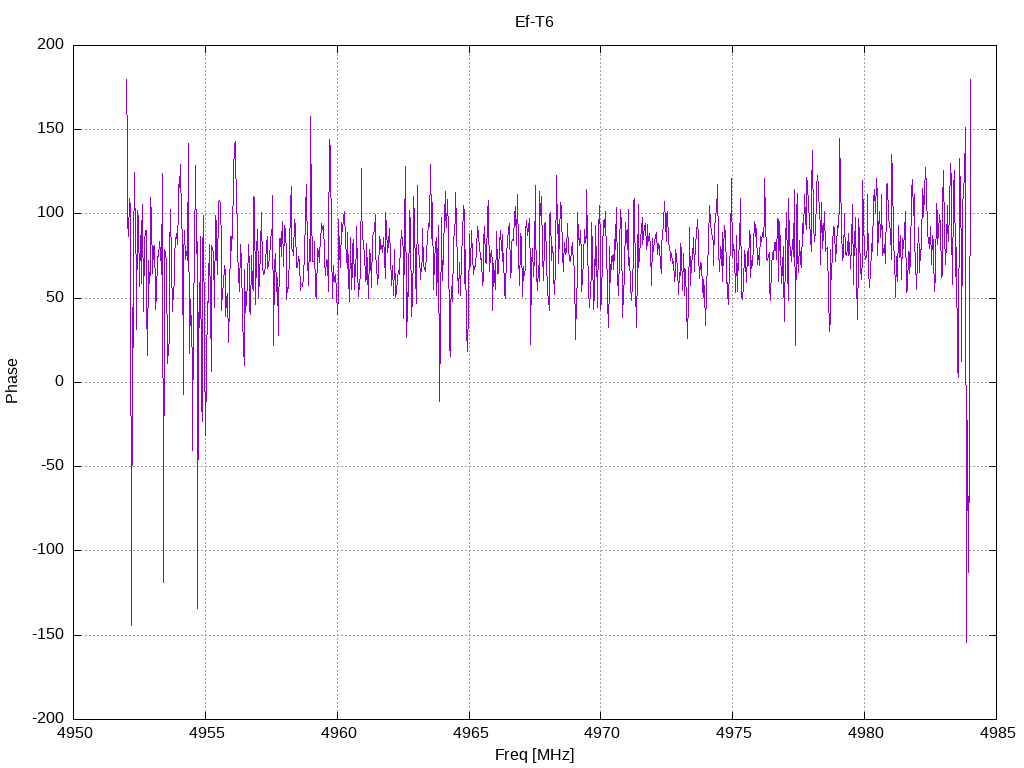Click the Phase y-axis label
This screenshot has height=768, width=1024.
pos(12,381)
